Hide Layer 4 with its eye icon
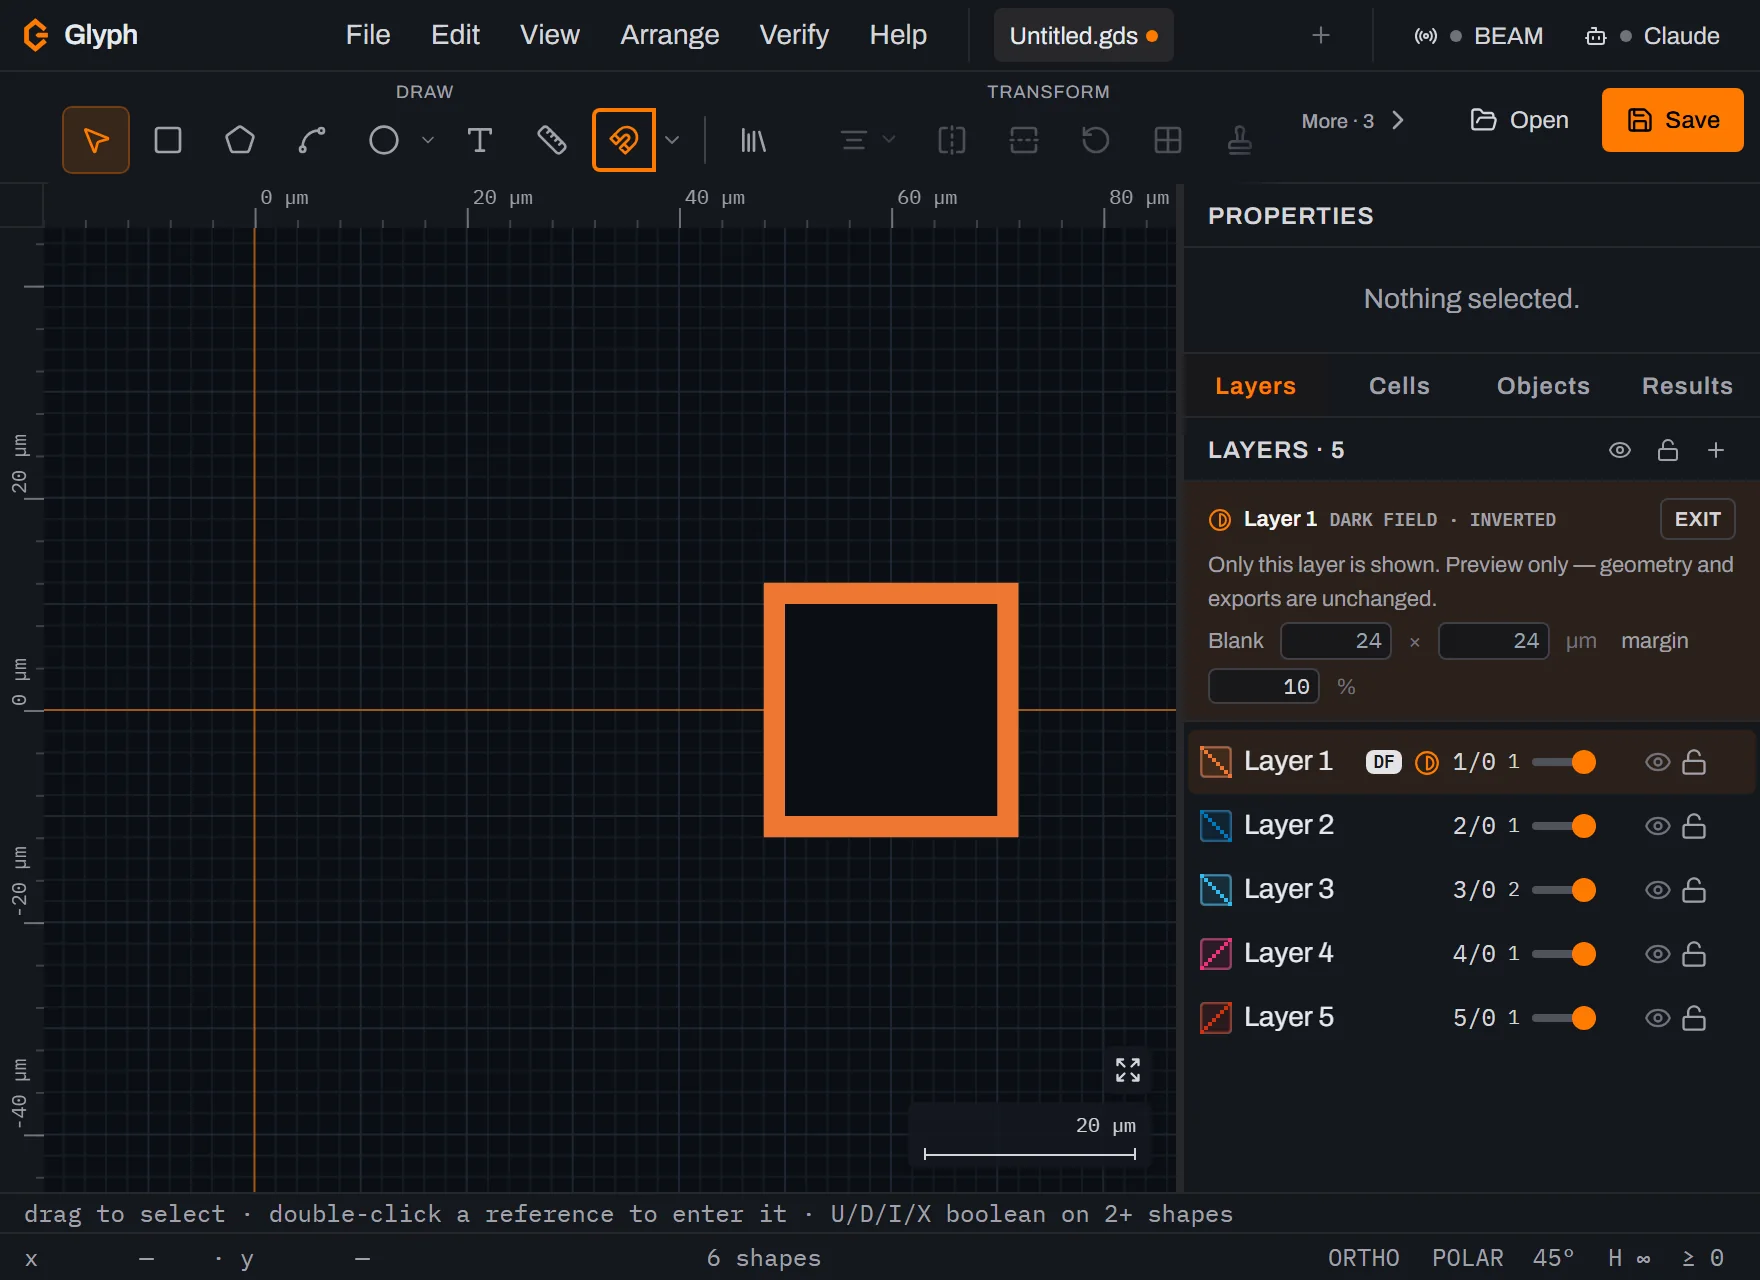The height and width of the screenshot is (1280, 1760). click(x=1658, y=954)
